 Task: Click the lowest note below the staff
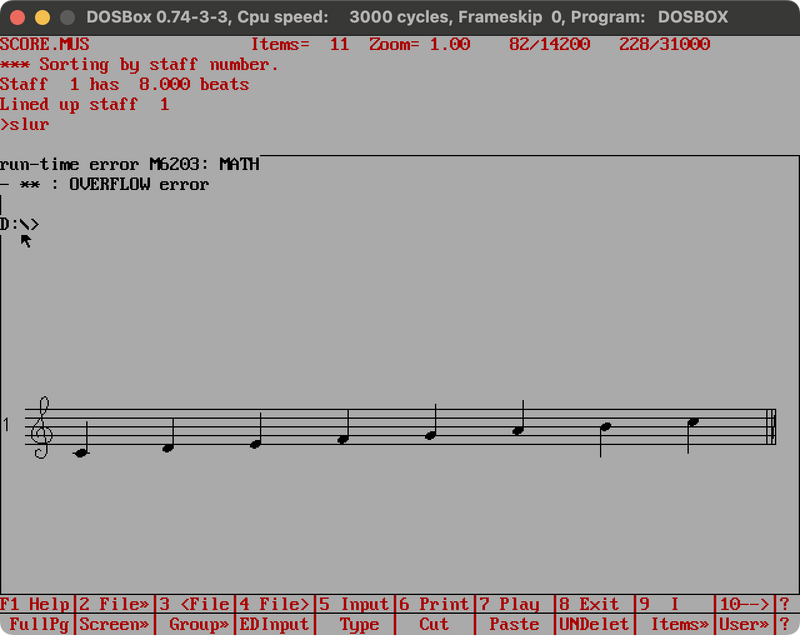pyautogui.click(x=80, y=452)
